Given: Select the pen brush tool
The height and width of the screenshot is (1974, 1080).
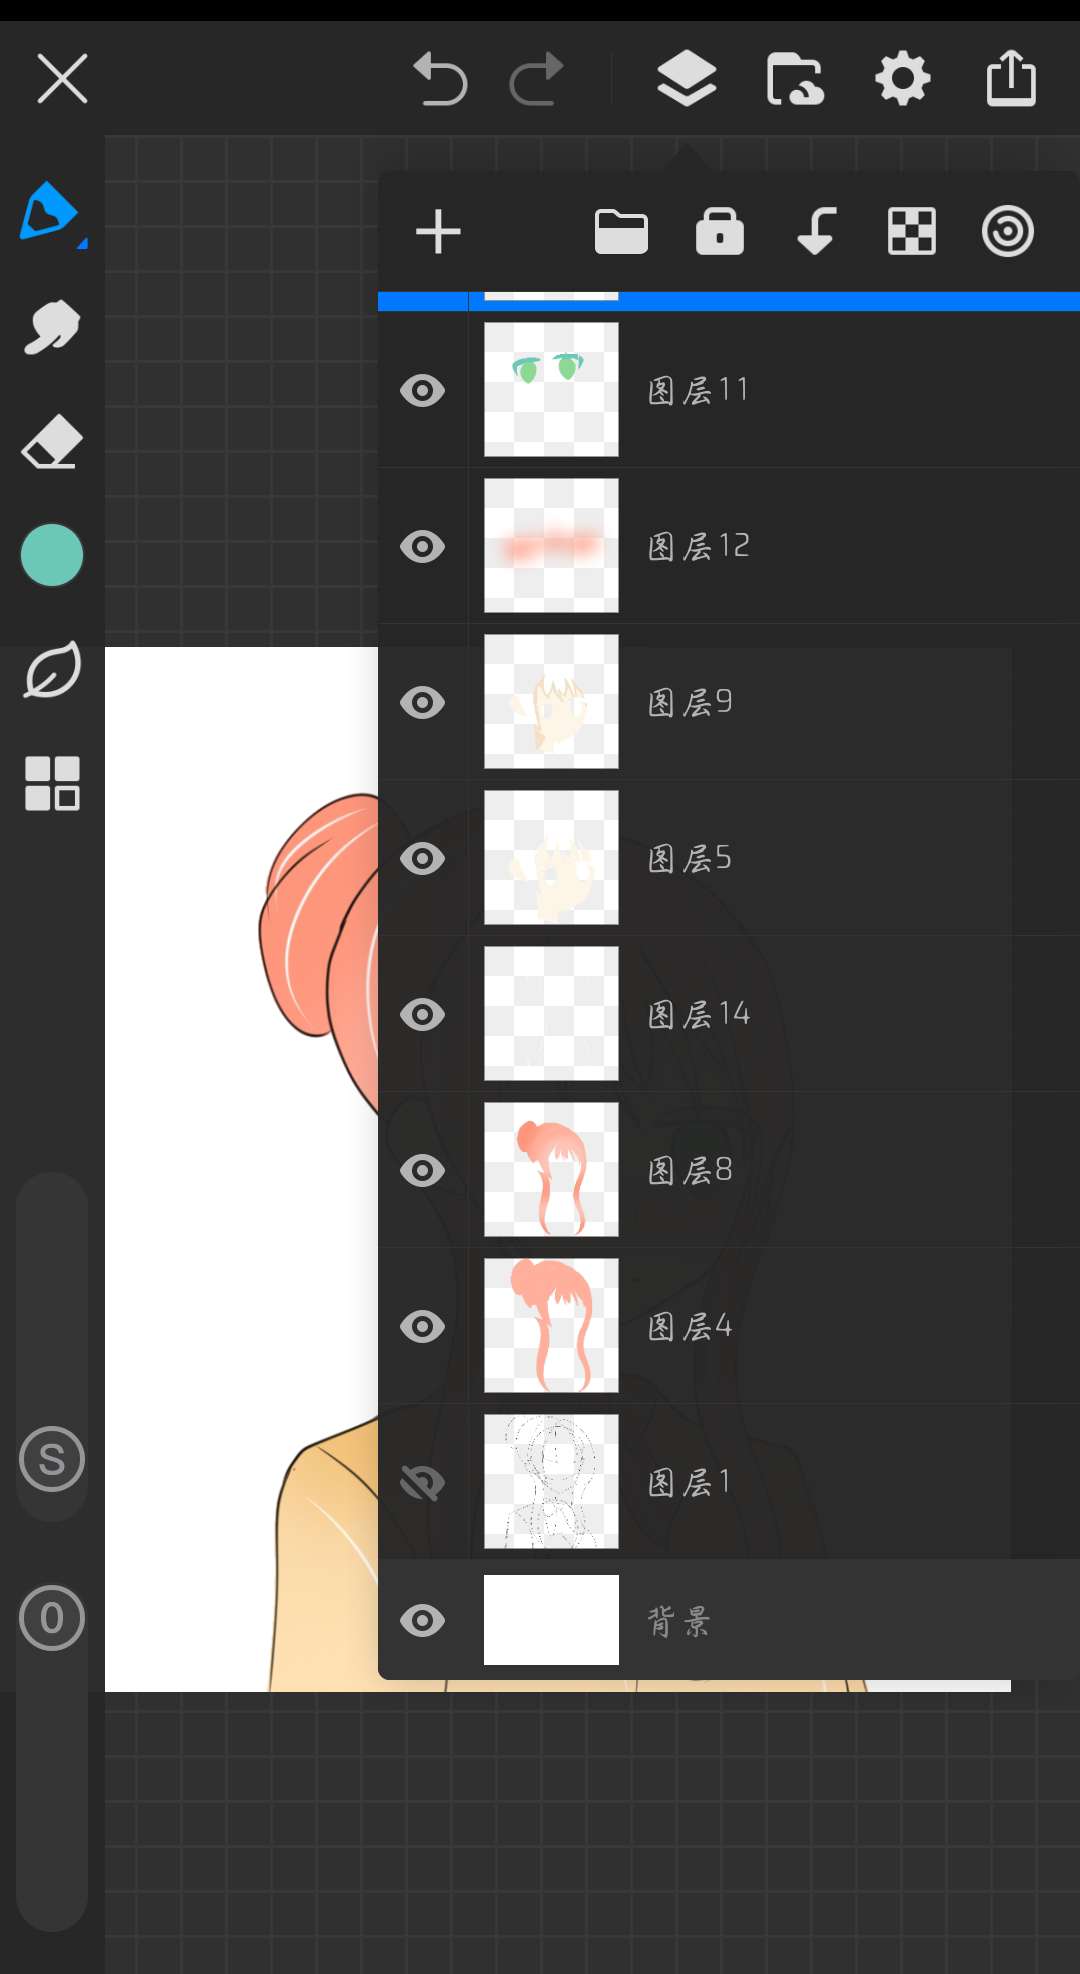Looking at the screenshot, I should coord(50,212).
